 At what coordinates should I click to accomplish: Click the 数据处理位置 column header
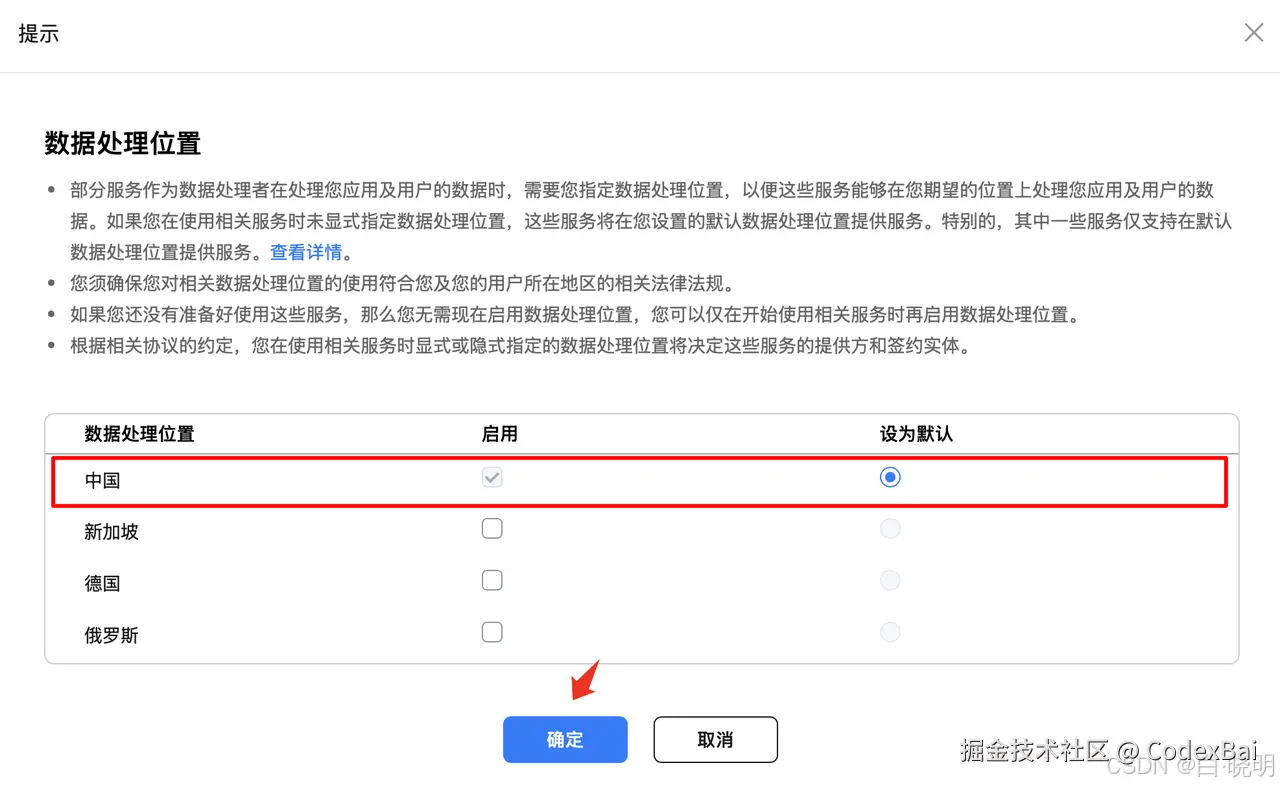[x=139, y=434]
